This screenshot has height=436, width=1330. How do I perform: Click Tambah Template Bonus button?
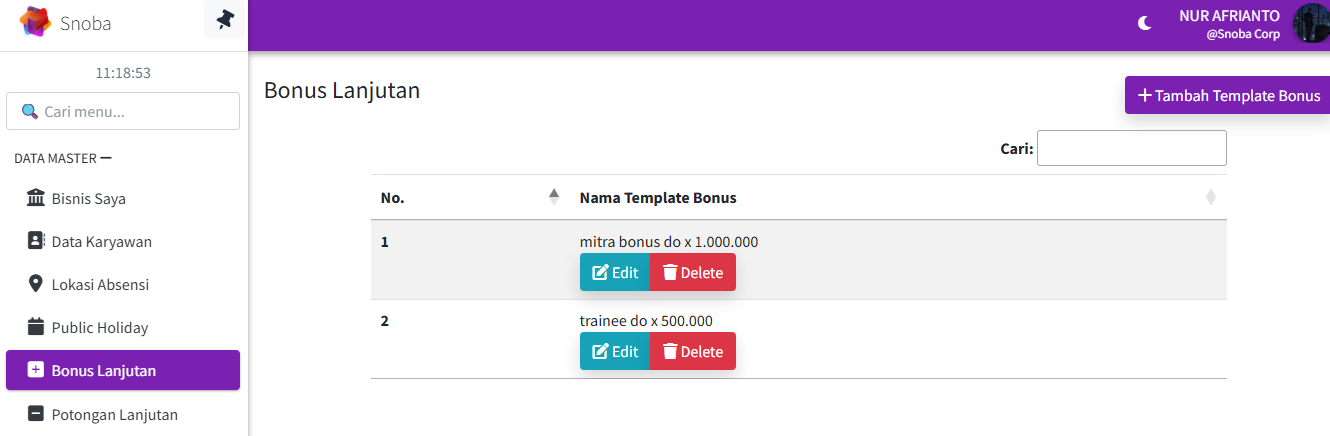tap(1228, 96)
